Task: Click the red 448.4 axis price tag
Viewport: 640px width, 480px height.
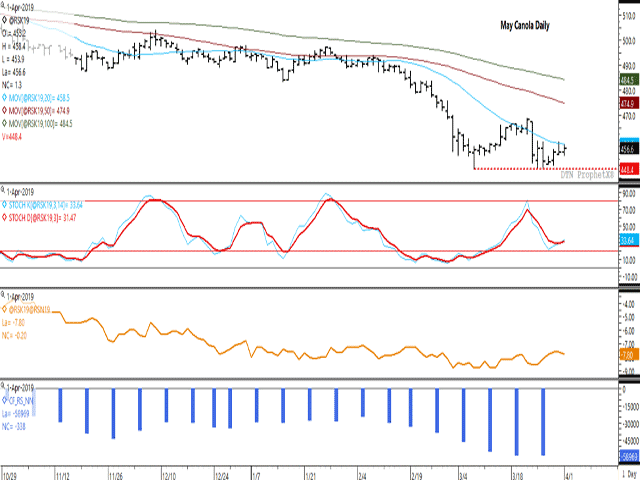Action: [629, 169]
